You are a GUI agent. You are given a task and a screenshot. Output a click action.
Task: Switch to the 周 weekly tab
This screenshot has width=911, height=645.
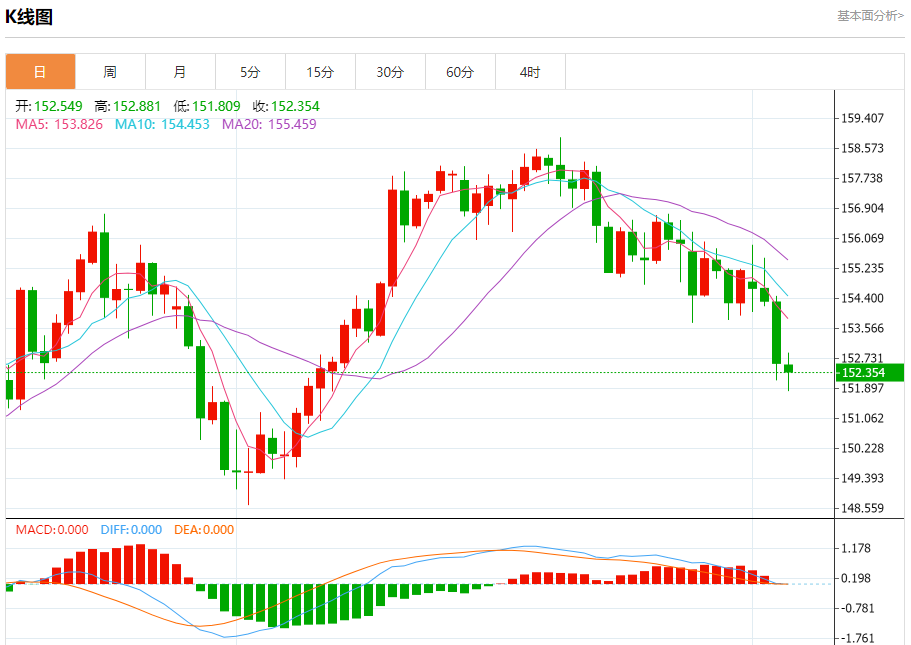[110, 72]
